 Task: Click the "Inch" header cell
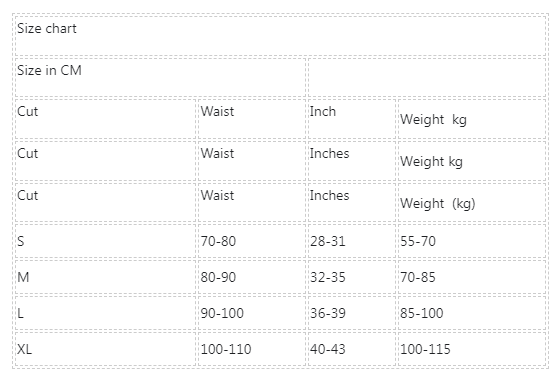(x=352, y=118)
